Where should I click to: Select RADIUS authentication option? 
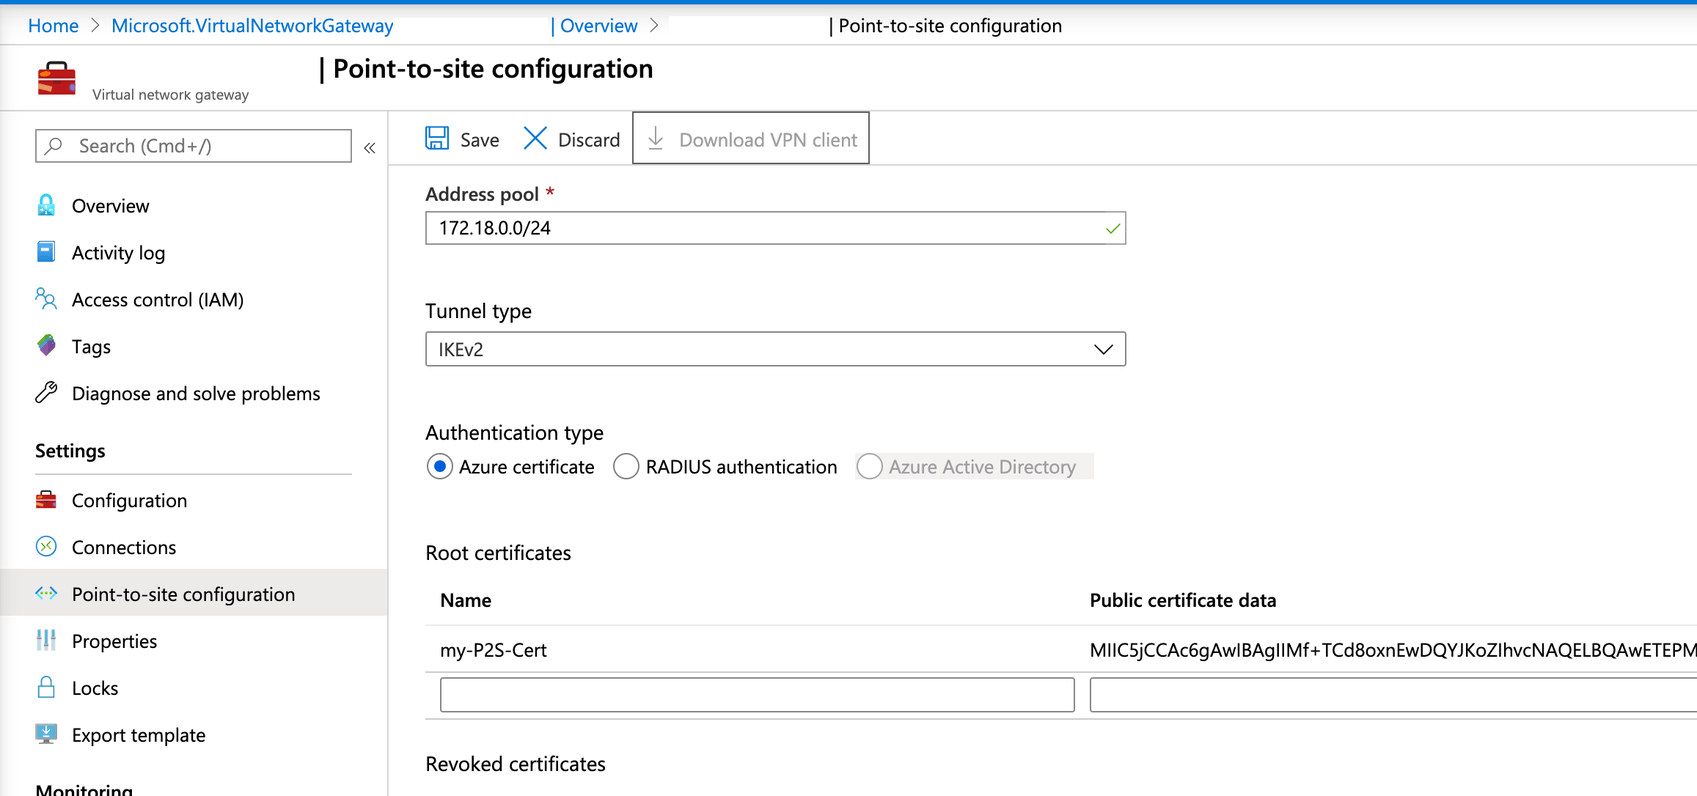[x=626, y=467]
